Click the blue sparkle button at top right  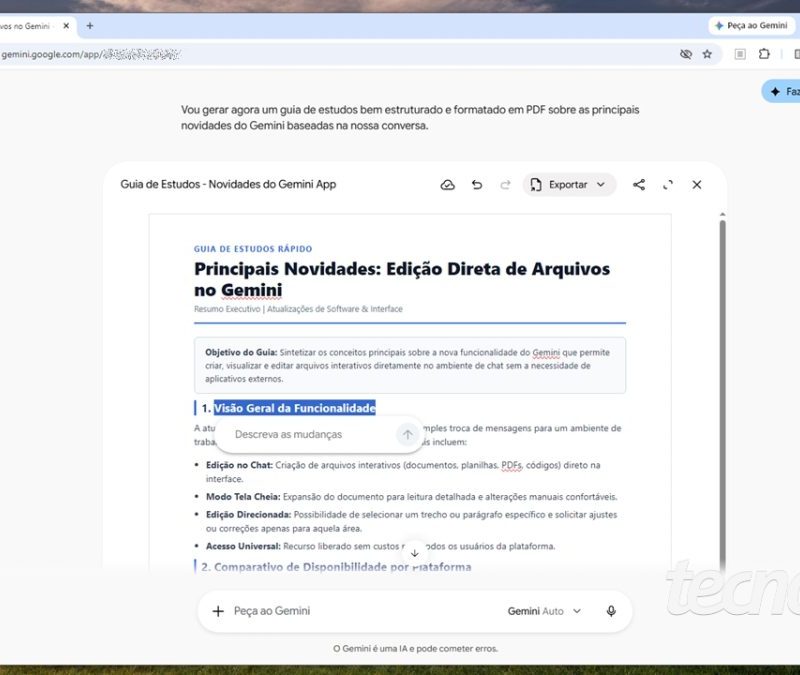[782, 92]
